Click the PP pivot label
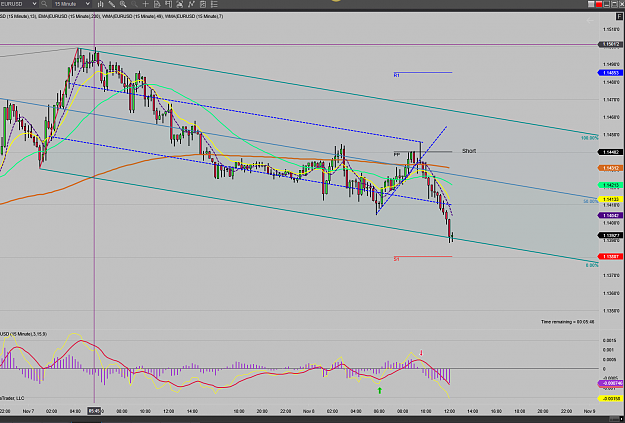 (x=396, y=154)
